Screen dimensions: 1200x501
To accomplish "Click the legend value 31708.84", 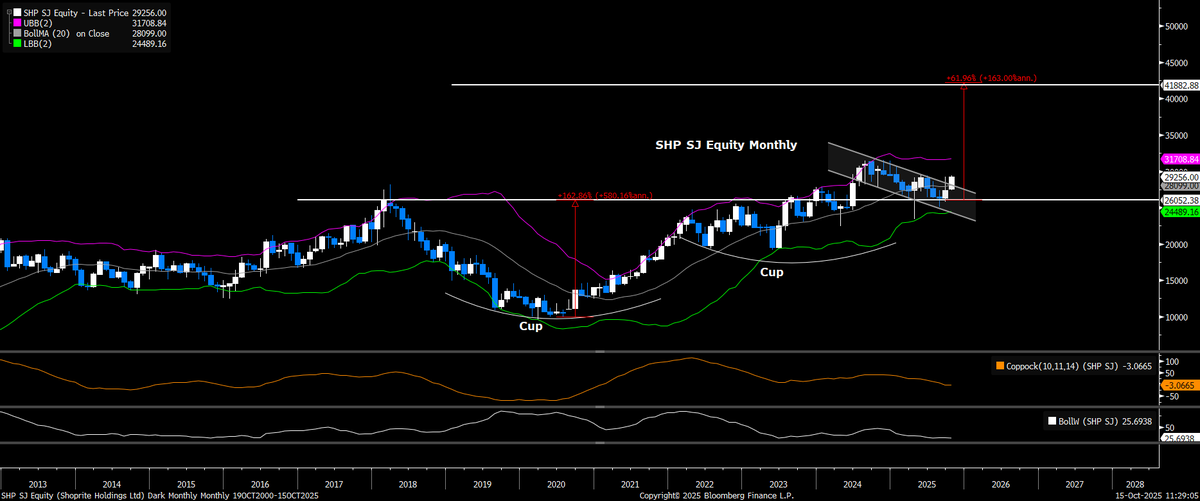I will click(147, 22).
